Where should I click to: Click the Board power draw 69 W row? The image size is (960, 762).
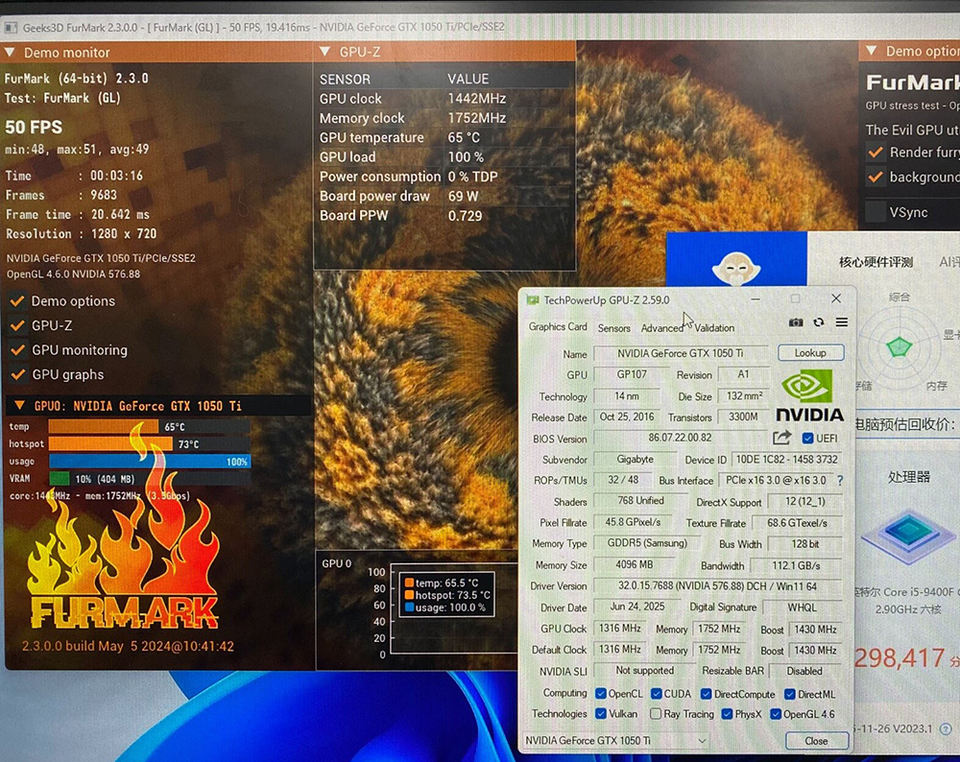tap(445, 196)
